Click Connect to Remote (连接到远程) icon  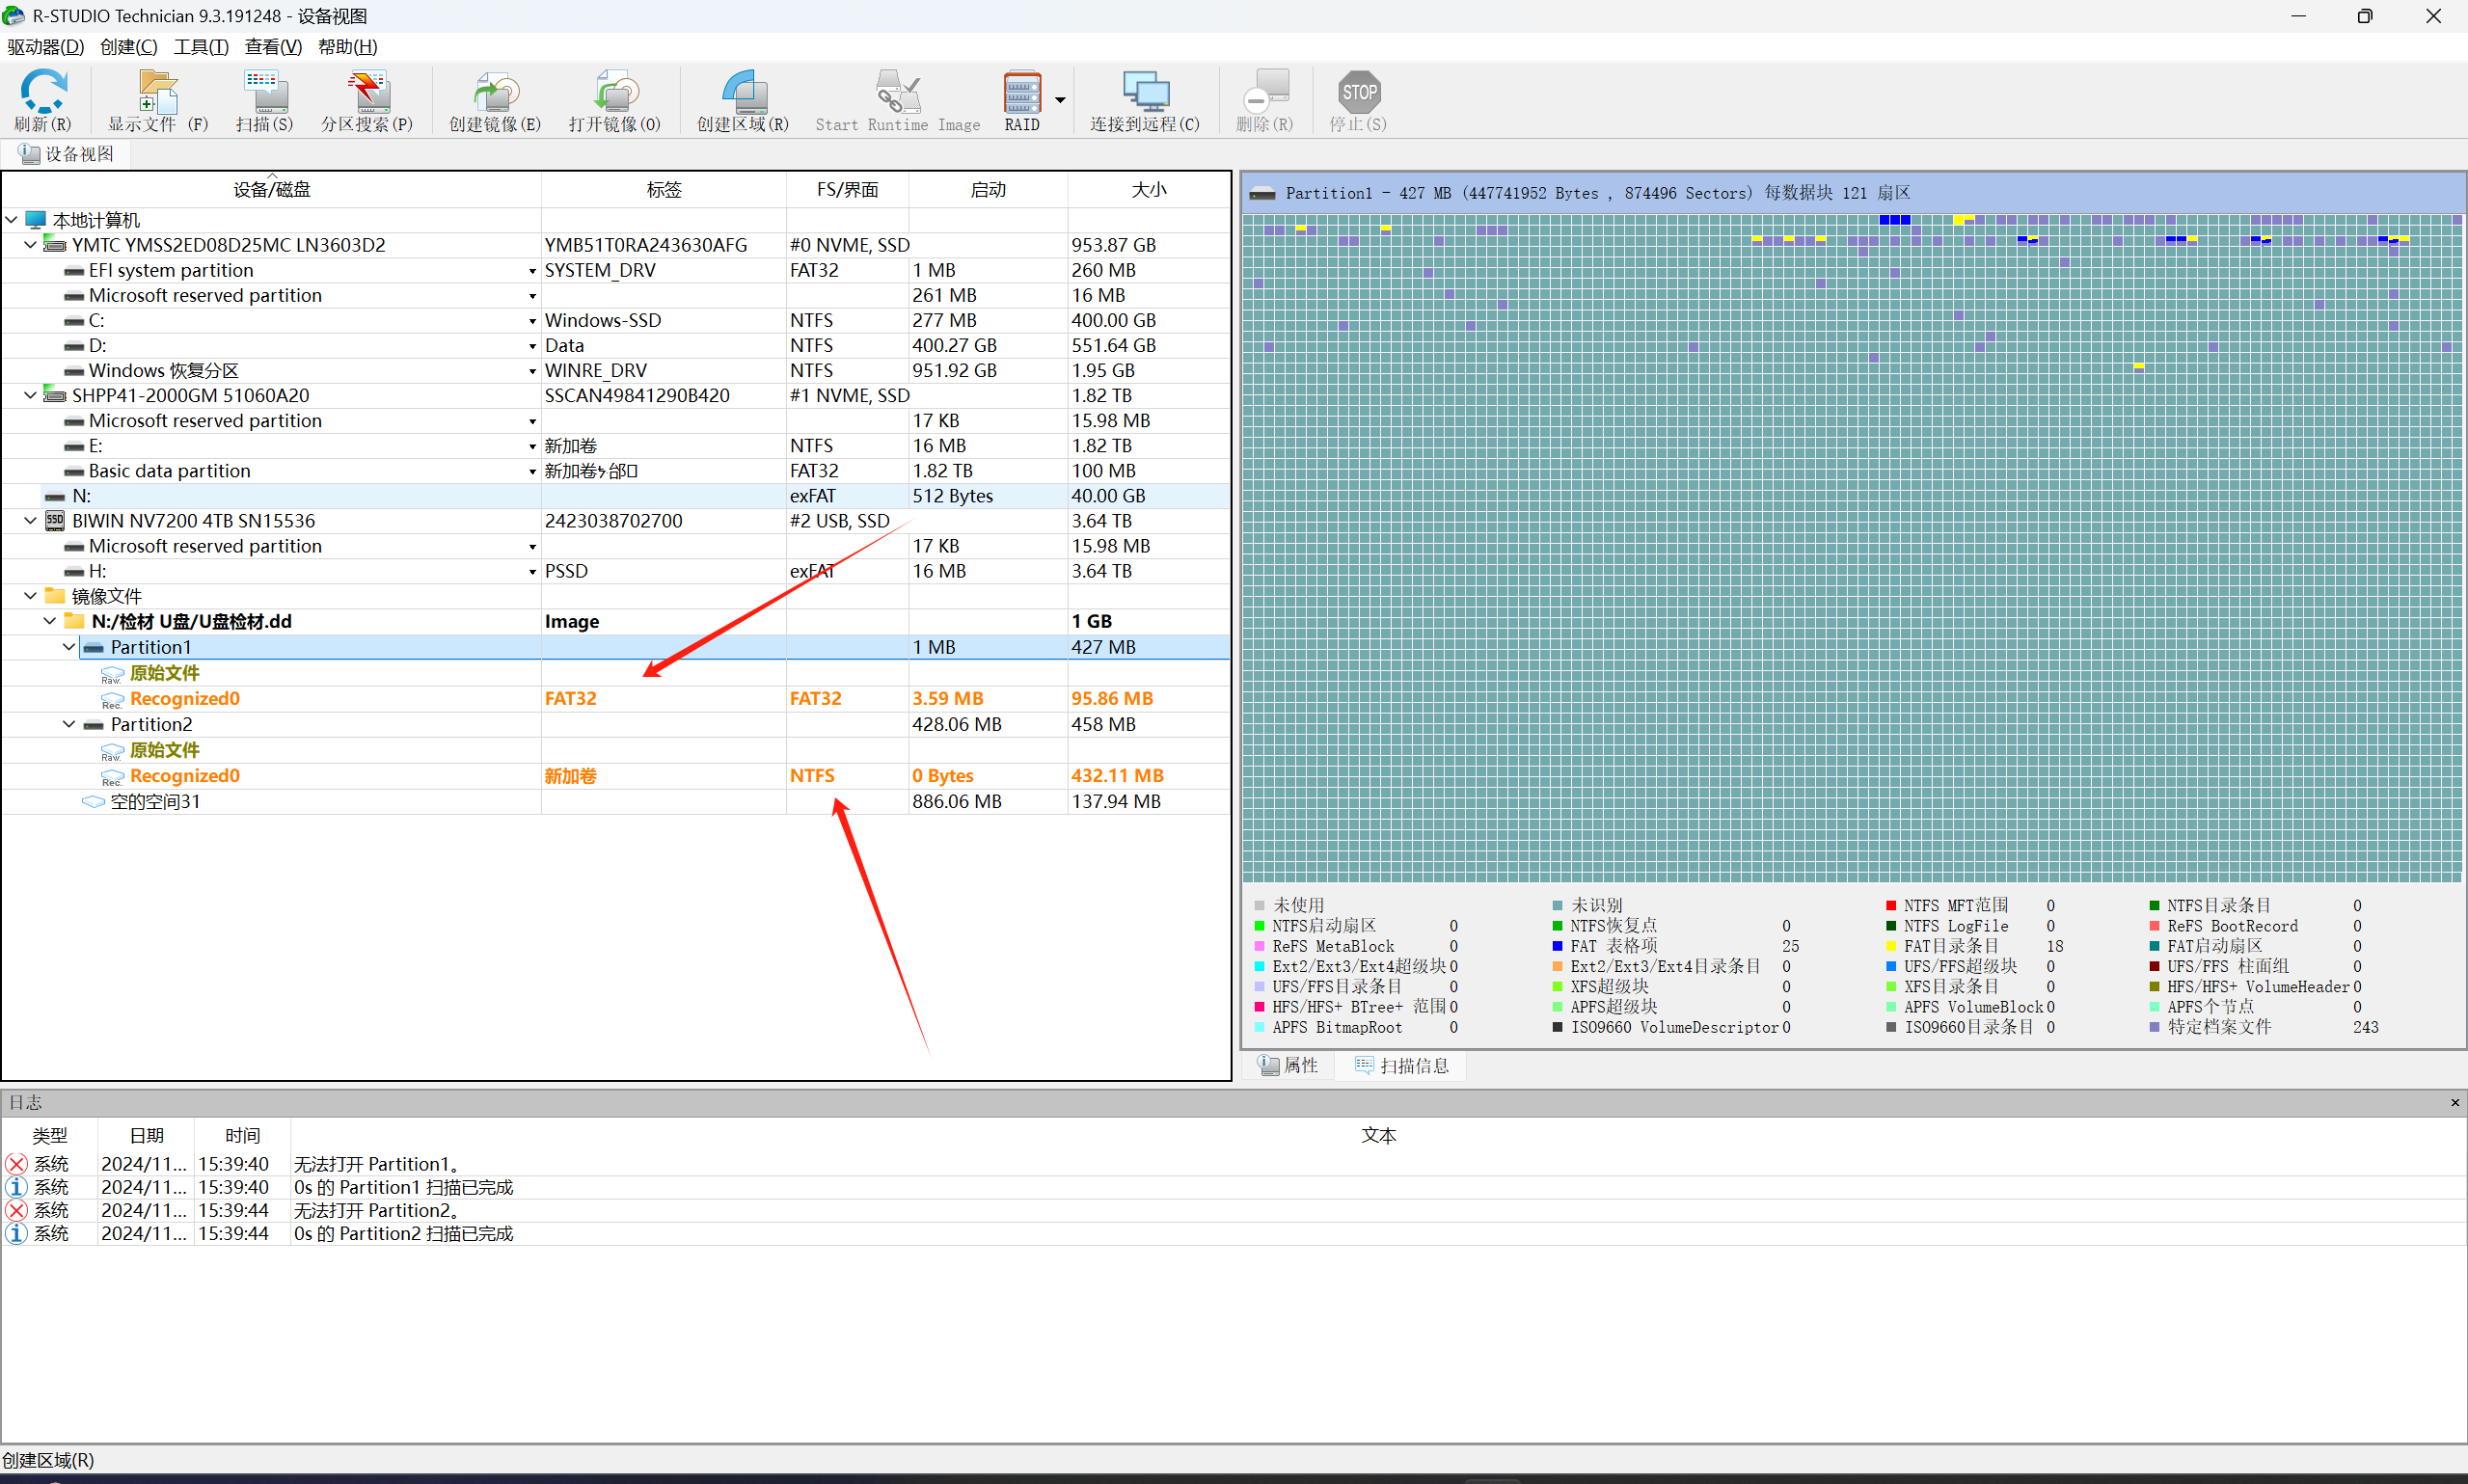click(x=1144, y=93)
